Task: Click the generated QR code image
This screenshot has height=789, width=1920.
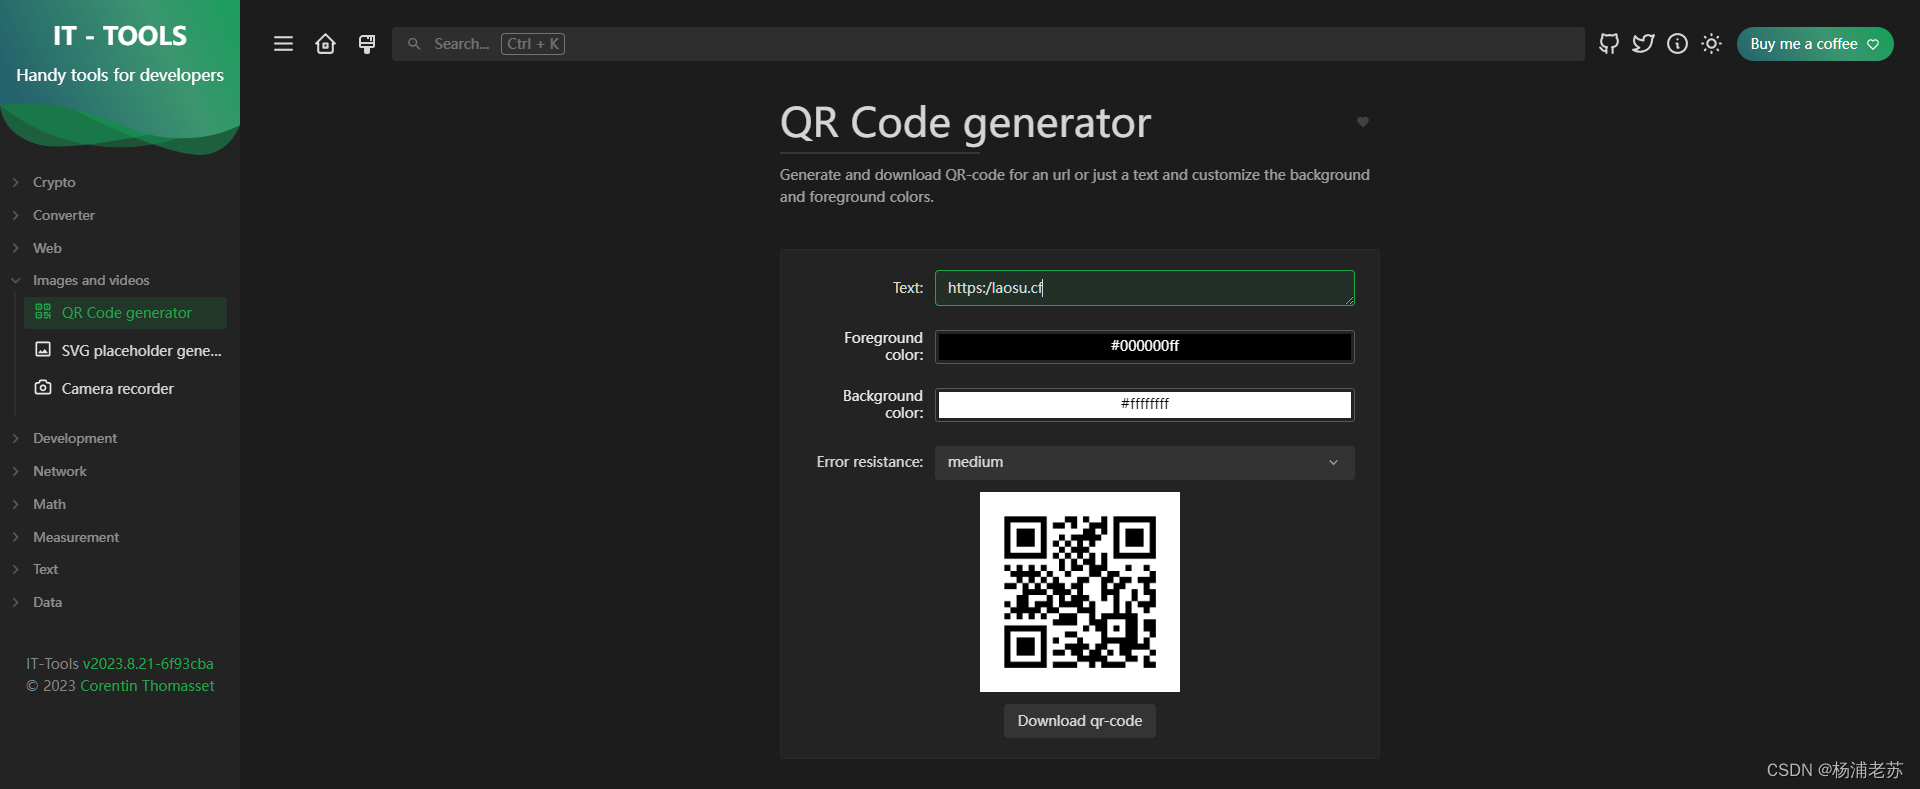Action: (x=1080, y=592)
